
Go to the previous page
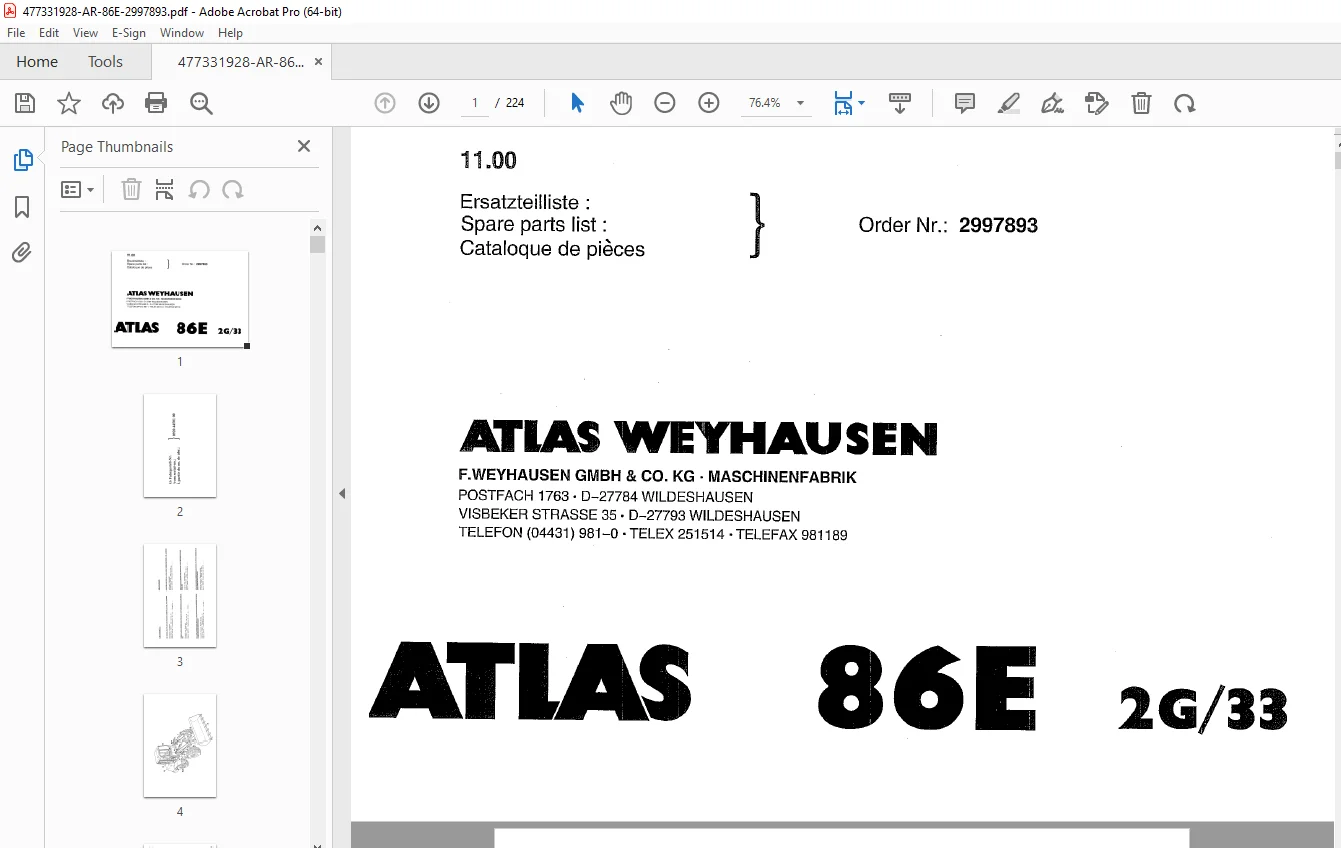point(385,103)
